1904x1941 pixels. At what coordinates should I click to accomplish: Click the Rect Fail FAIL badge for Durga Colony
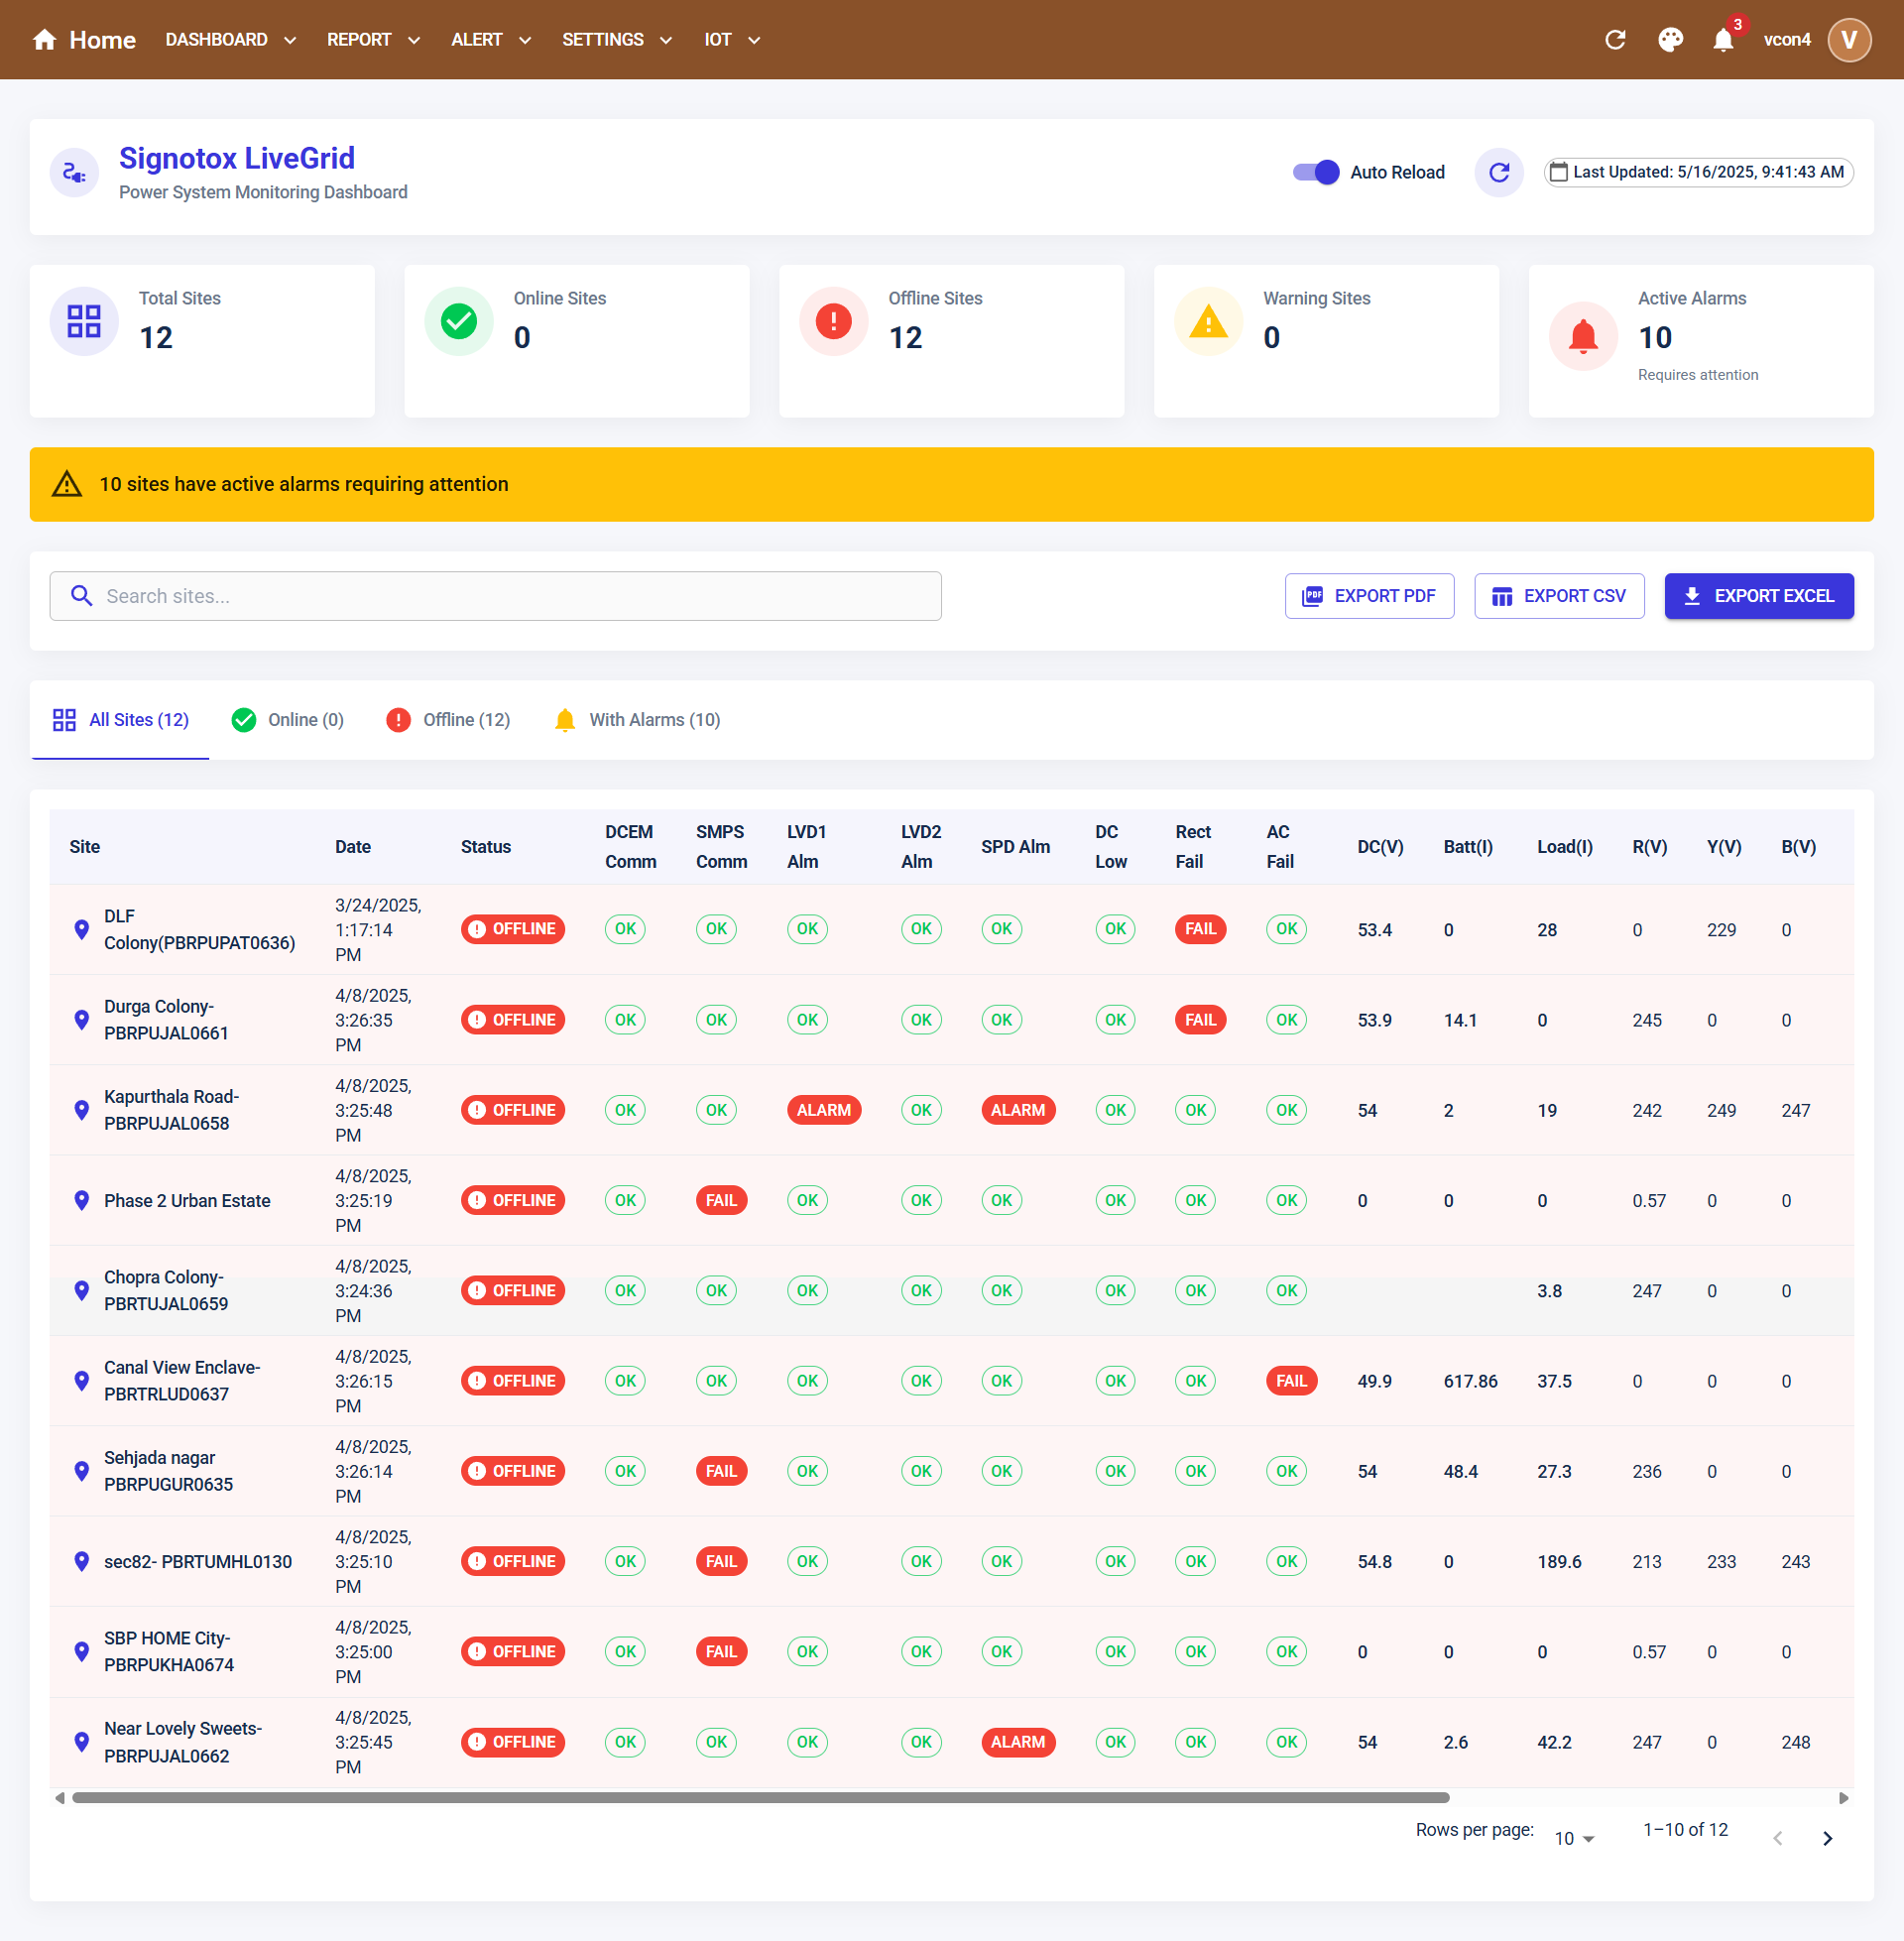1200,1020
